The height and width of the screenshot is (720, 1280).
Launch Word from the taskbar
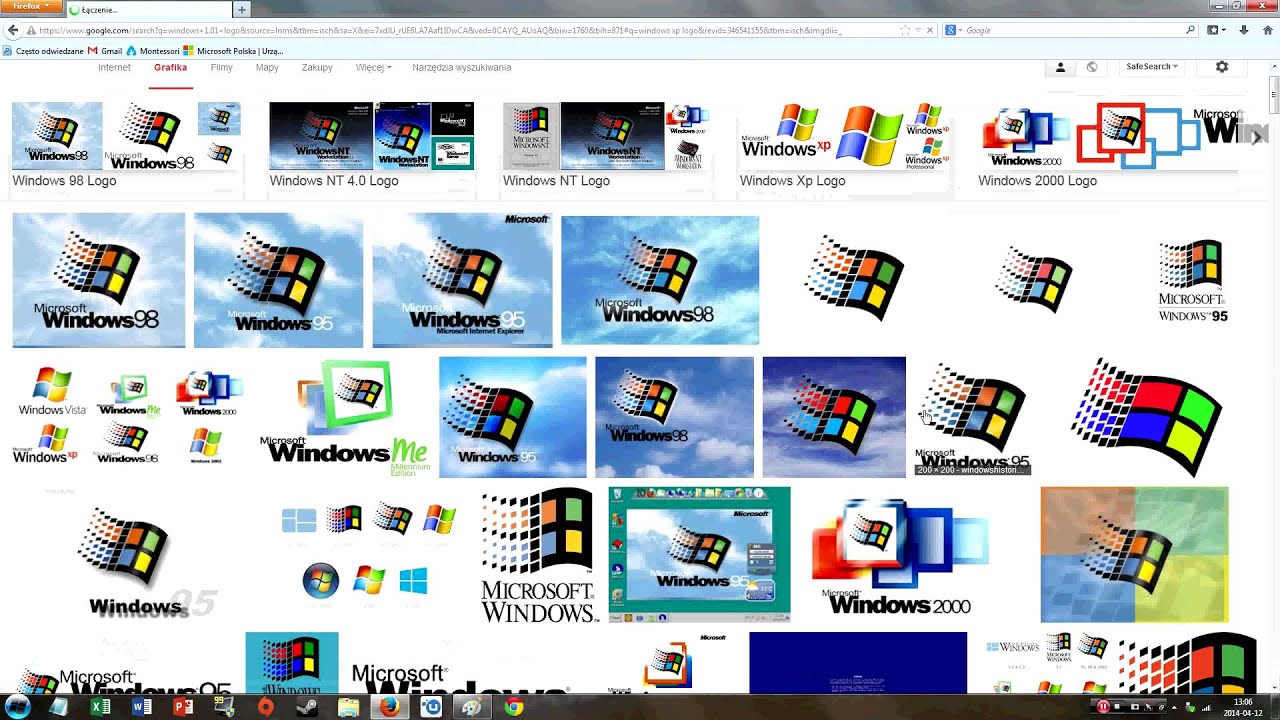[141, 707]
